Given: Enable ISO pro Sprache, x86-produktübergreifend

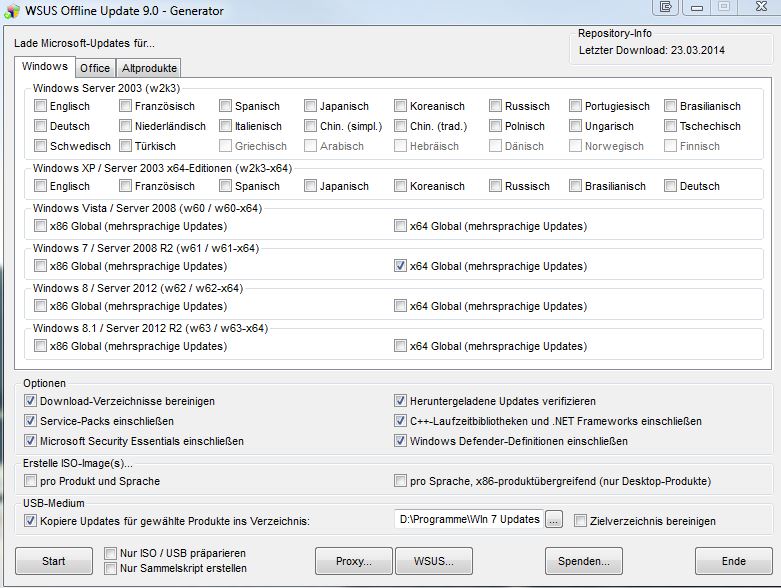Looking at the screenshot, I should pyautogui.click(x=400, y=480).
